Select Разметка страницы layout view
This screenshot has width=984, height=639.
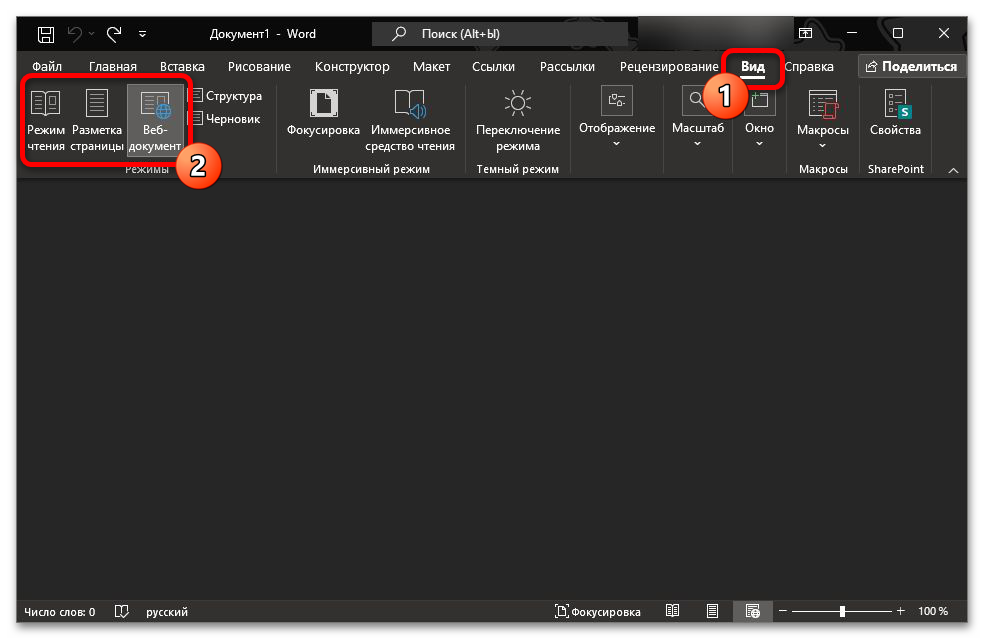(x=96, y=120)
